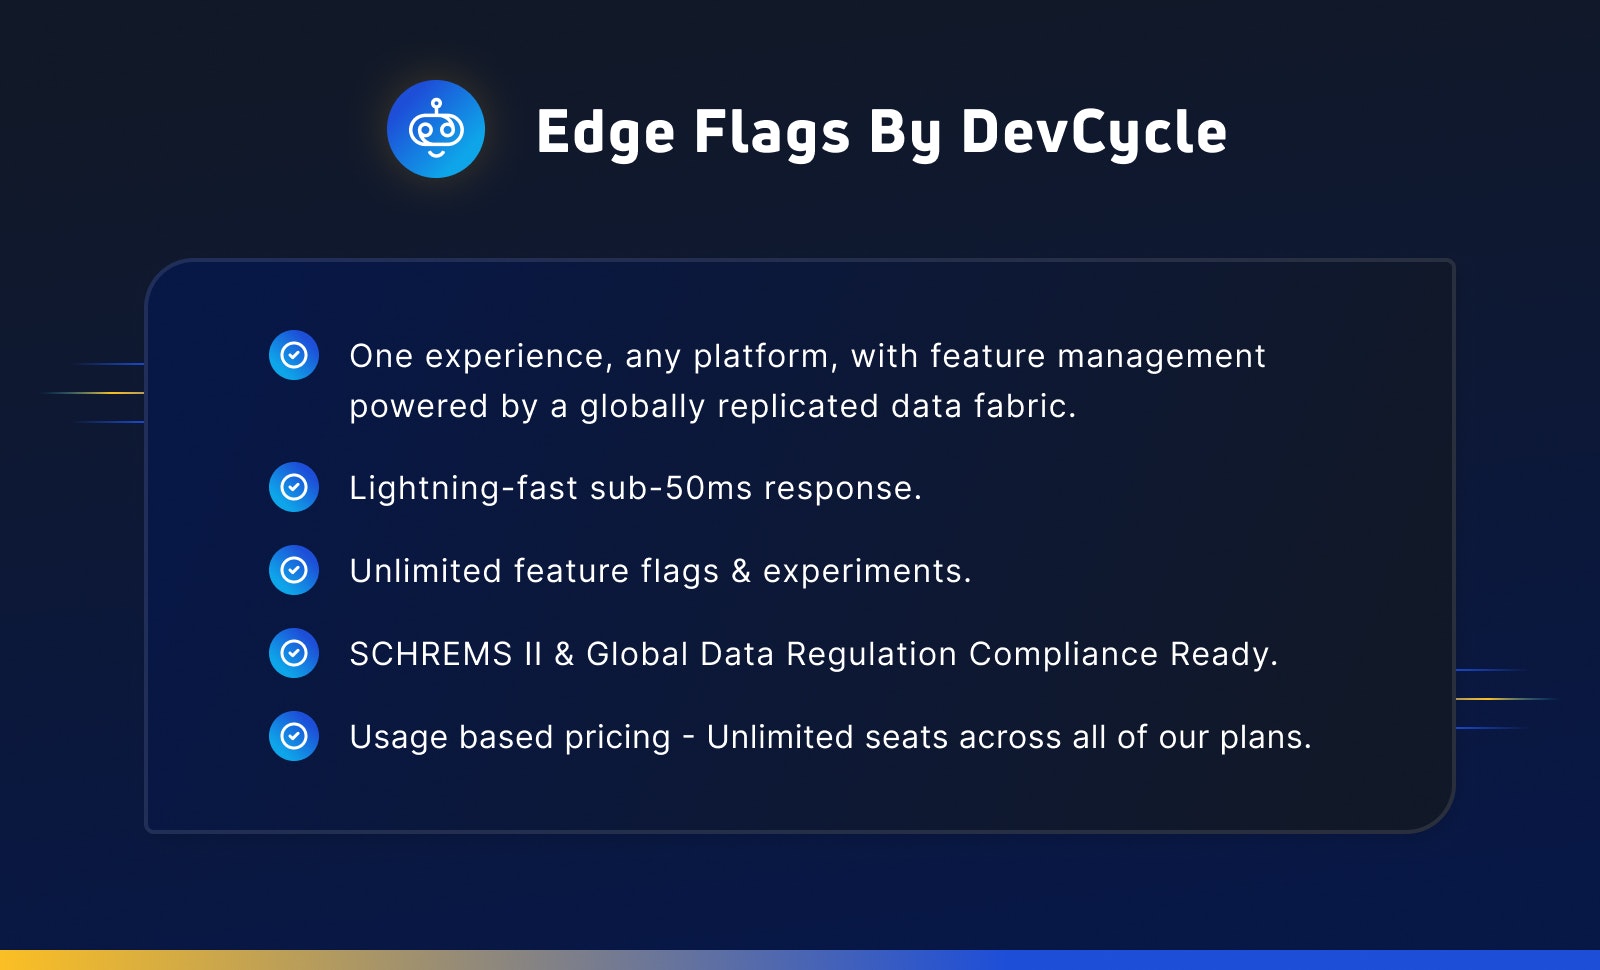Image resolution: width=1600 pixels, height=970 pixels.
Task: Click the yellow-to-blue gradient bar at bottom
Action: (x=800, y=960)
